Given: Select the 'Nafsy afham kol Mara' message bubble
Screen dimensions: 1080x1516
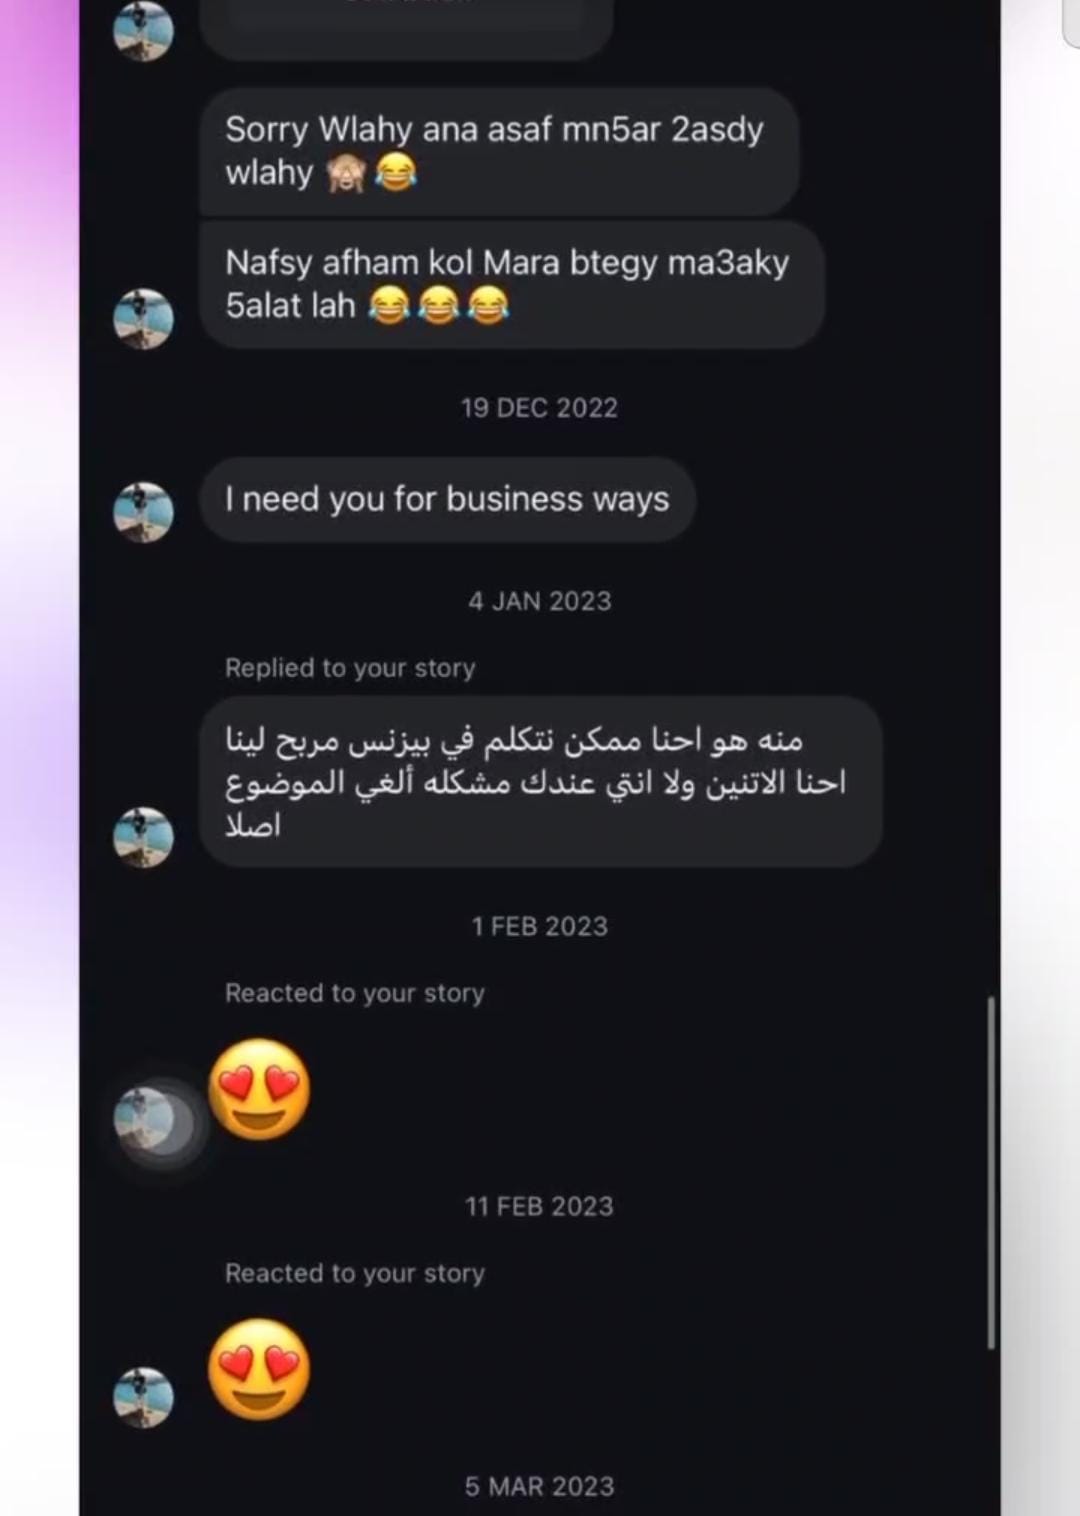Looking at the screenshot, I should pyautogui.click(x=512, y=285).
